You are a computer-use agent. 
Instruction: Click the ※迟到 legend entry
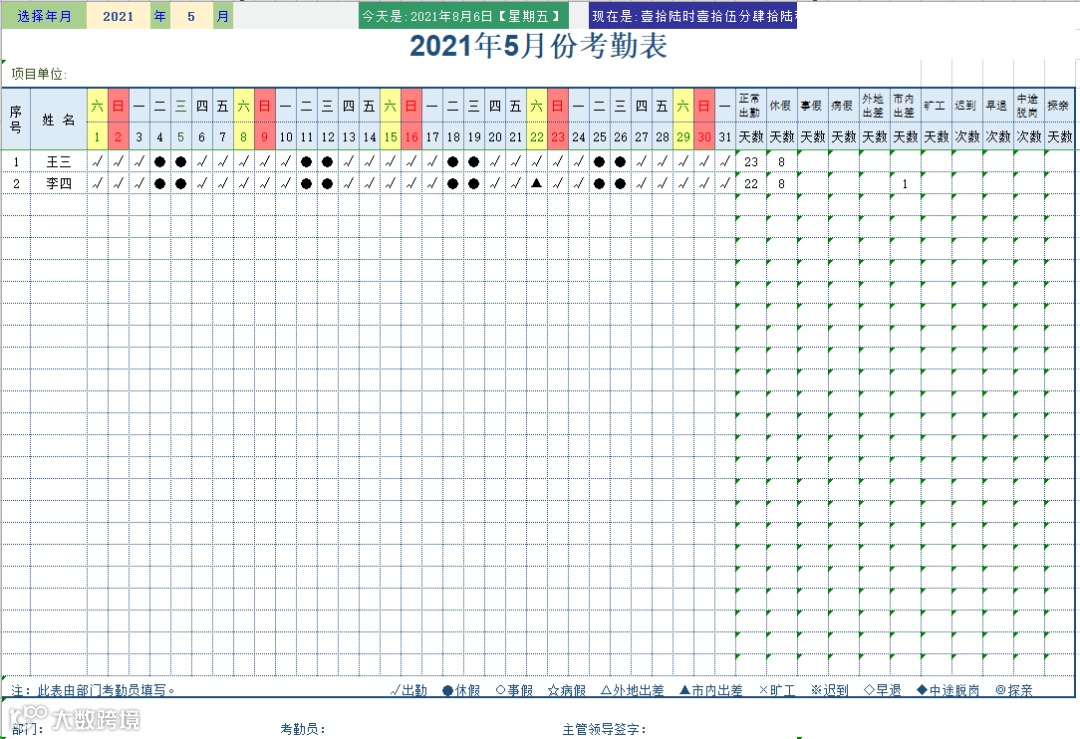pos(829,690)
